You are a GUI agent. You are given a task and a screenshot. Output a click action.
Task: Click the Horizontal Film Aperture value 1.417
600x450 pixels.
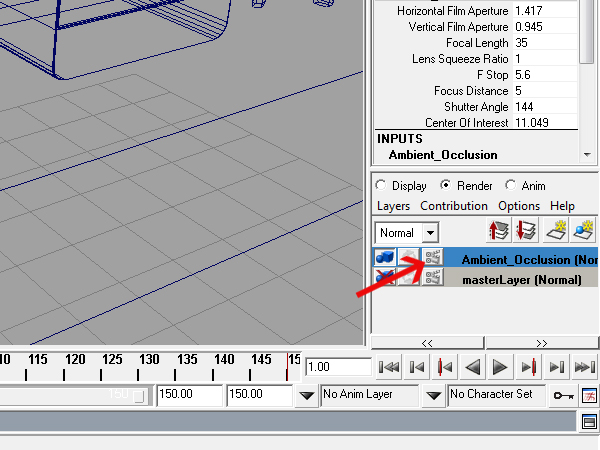click(x=545, y=11)
